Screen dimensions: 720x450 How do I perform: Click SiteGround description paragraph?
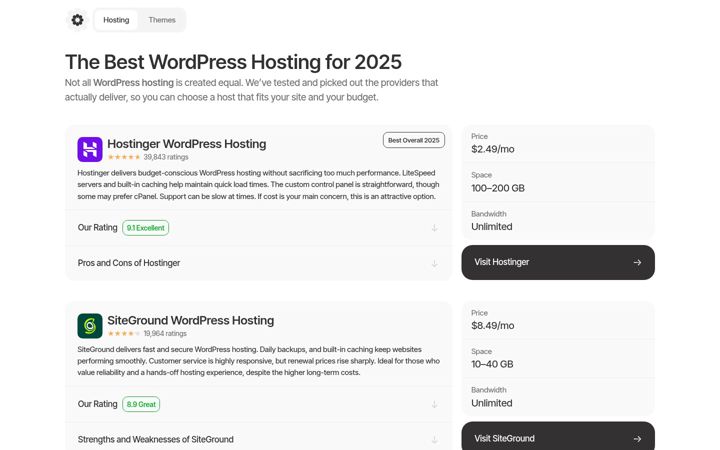point(258,361)
